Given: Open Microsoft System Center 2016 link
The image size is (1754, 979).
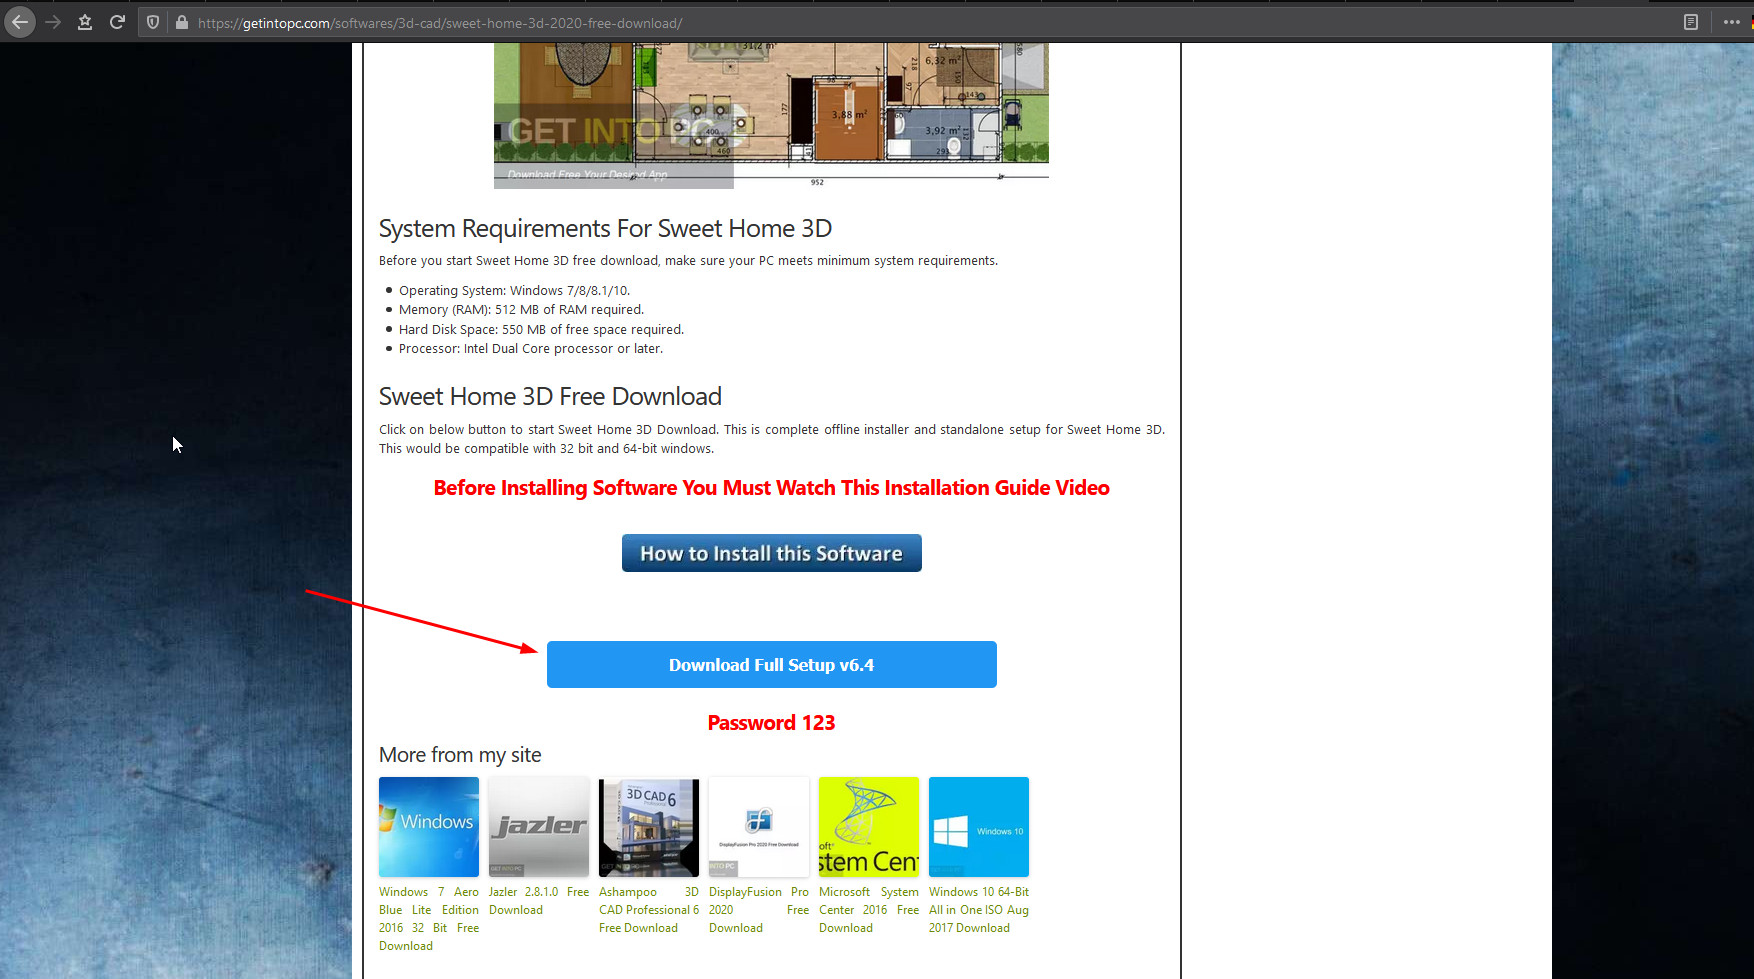Looking at the screenshot, I should [869, 910].
